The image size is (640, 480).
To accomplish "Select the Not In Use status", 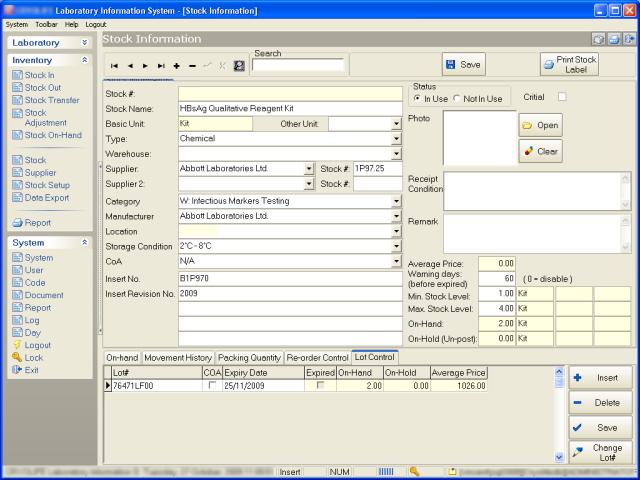I will (x=456, y=98).
